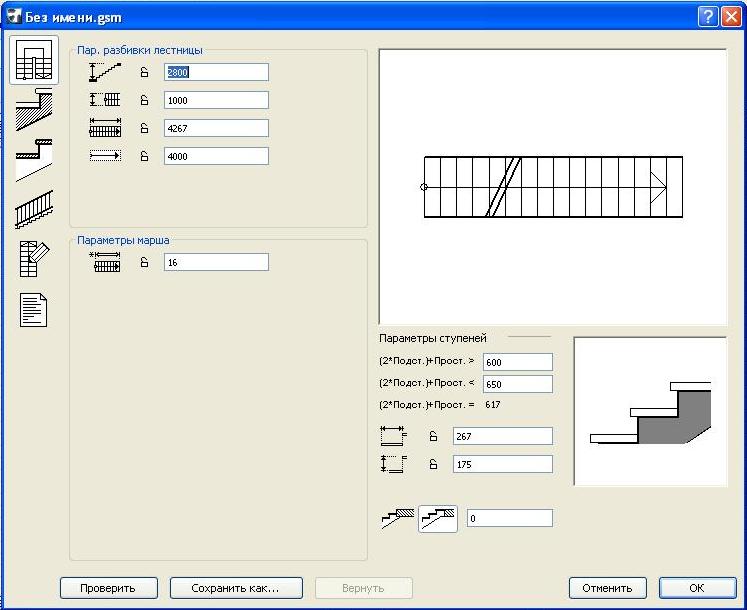
Task: Click the Сохранить как... button
Action: [236, 588]
